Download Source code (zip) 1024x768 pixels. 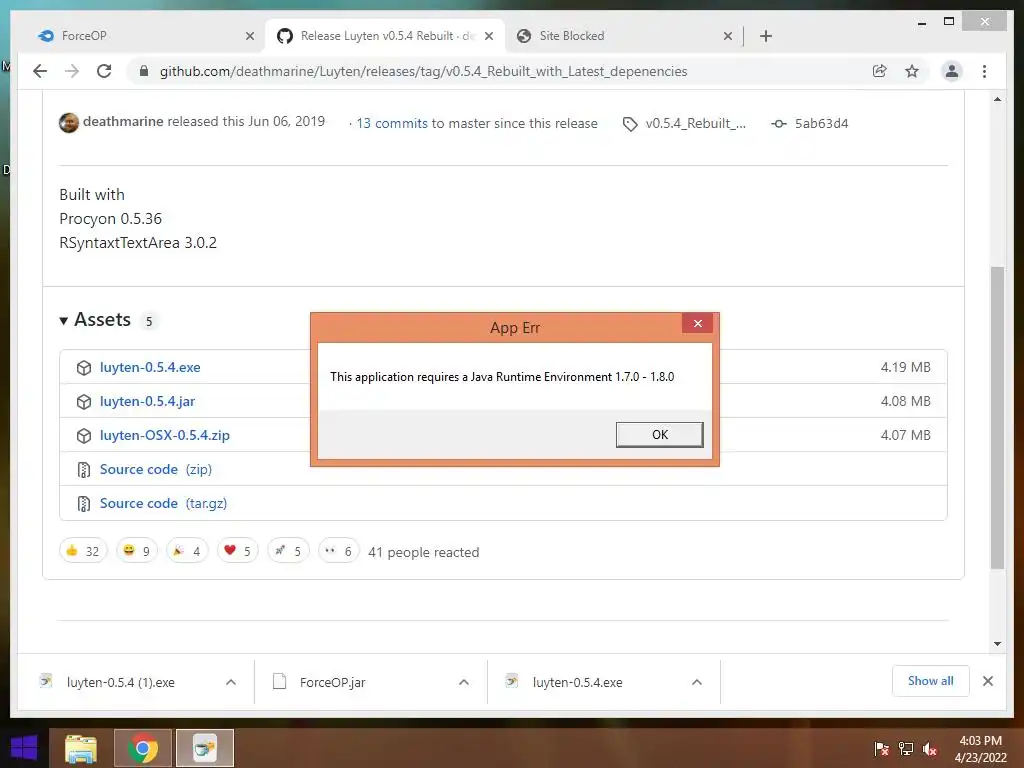[x=155, y=469]
